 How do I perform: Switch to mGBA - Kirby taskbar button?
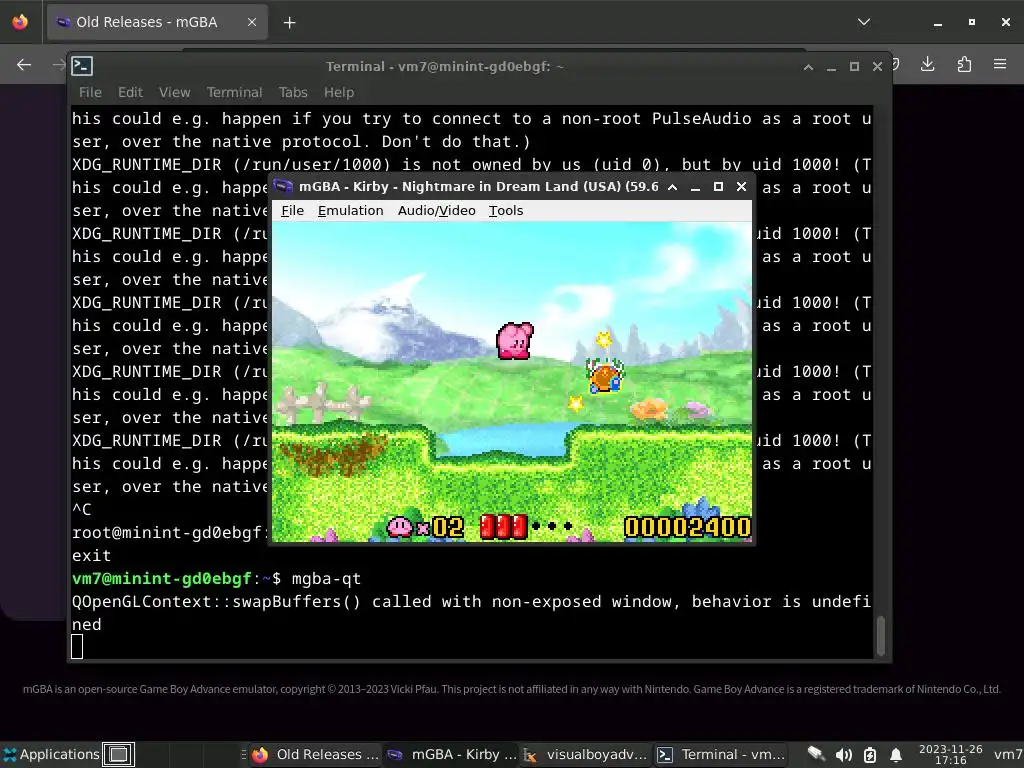(451, 754)
